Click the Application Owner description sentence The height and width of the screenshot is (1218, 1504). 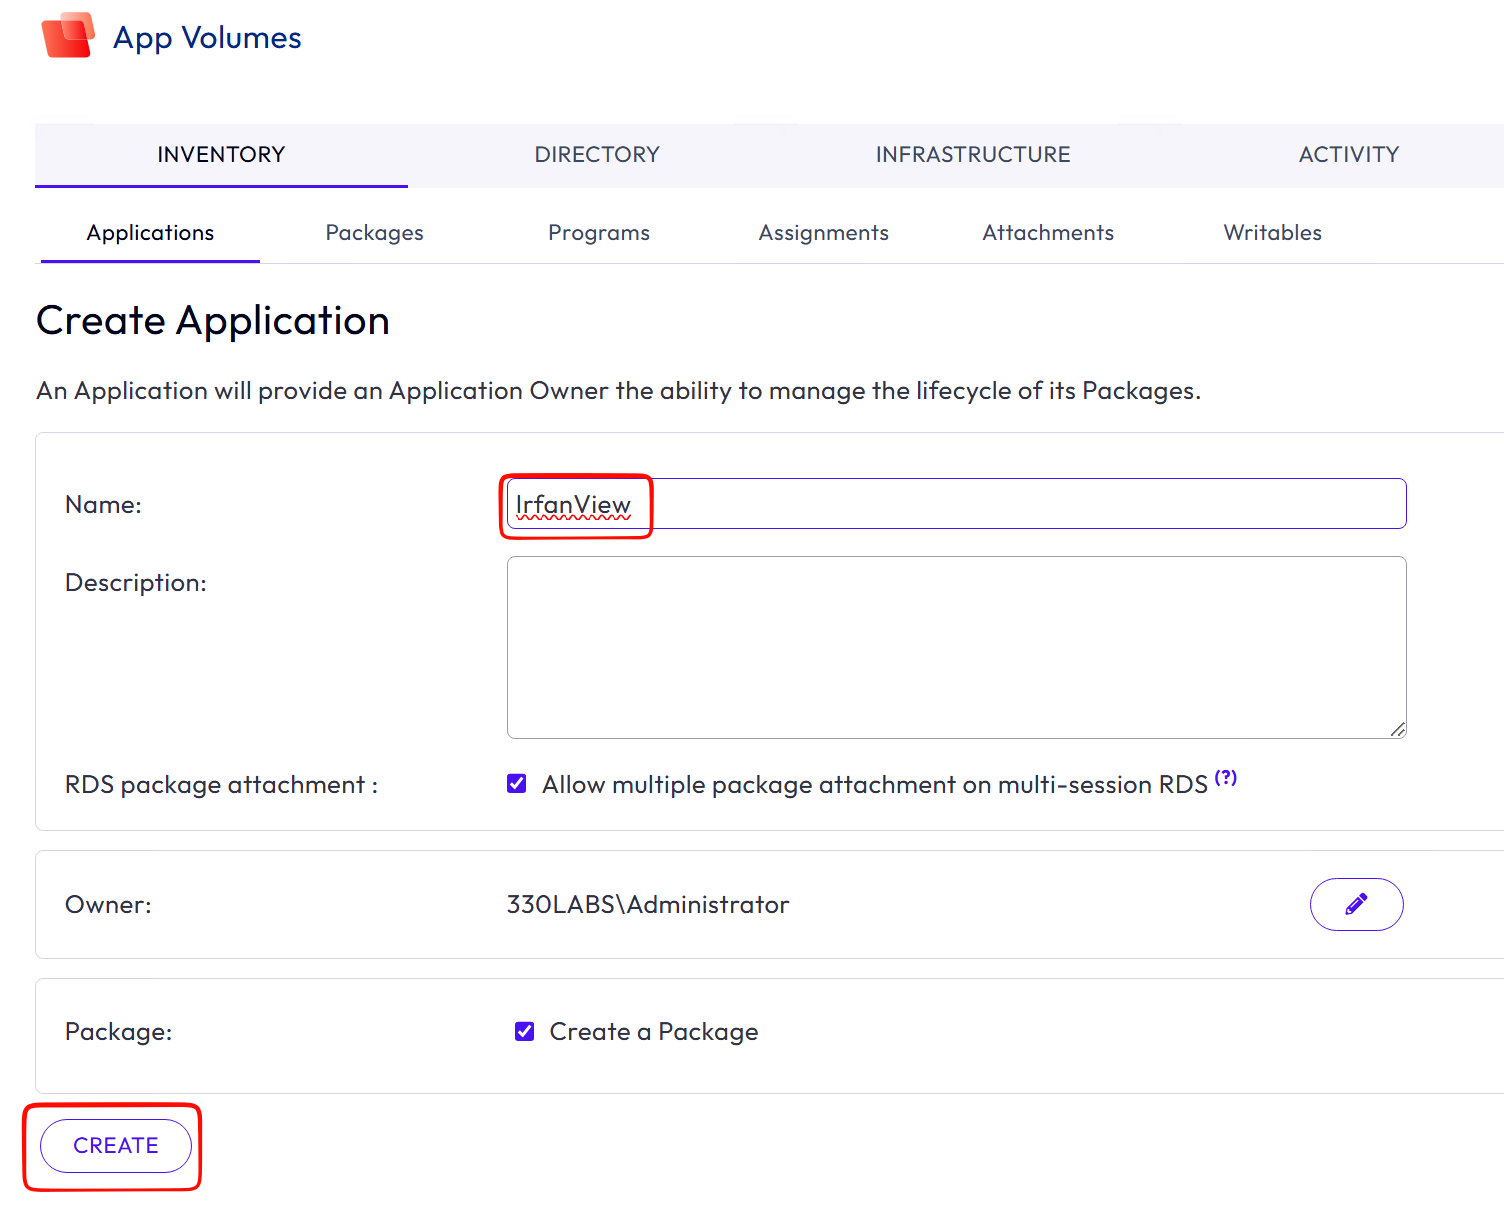coord(618,391)
